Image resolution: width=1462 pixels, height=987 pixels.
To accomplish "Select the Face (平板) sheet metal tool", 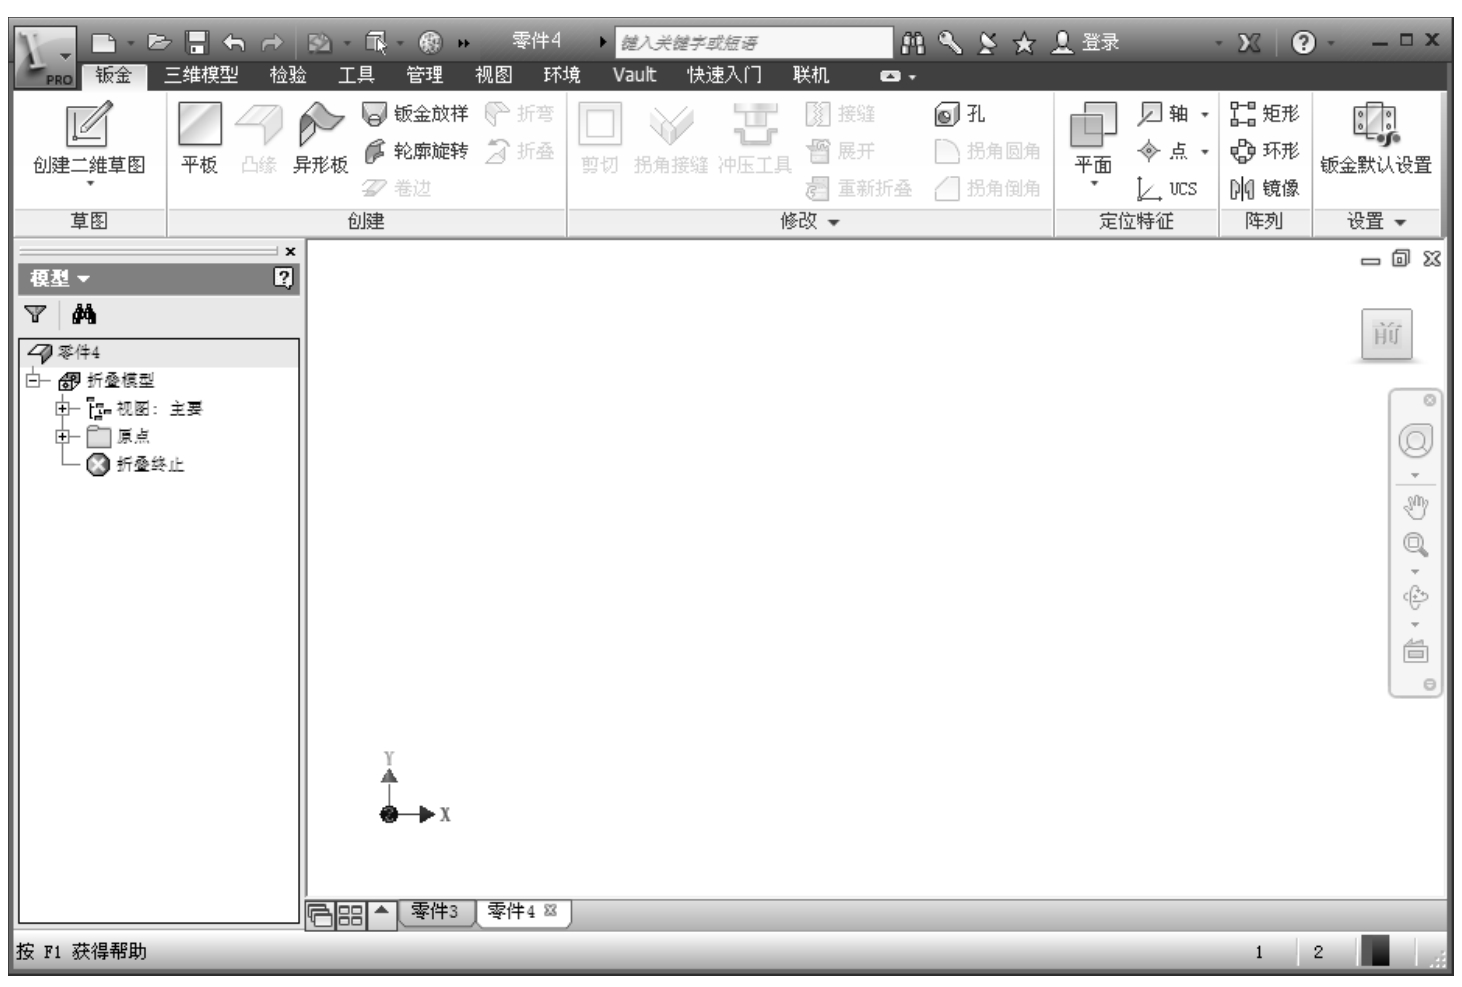I will coord(199,127).
